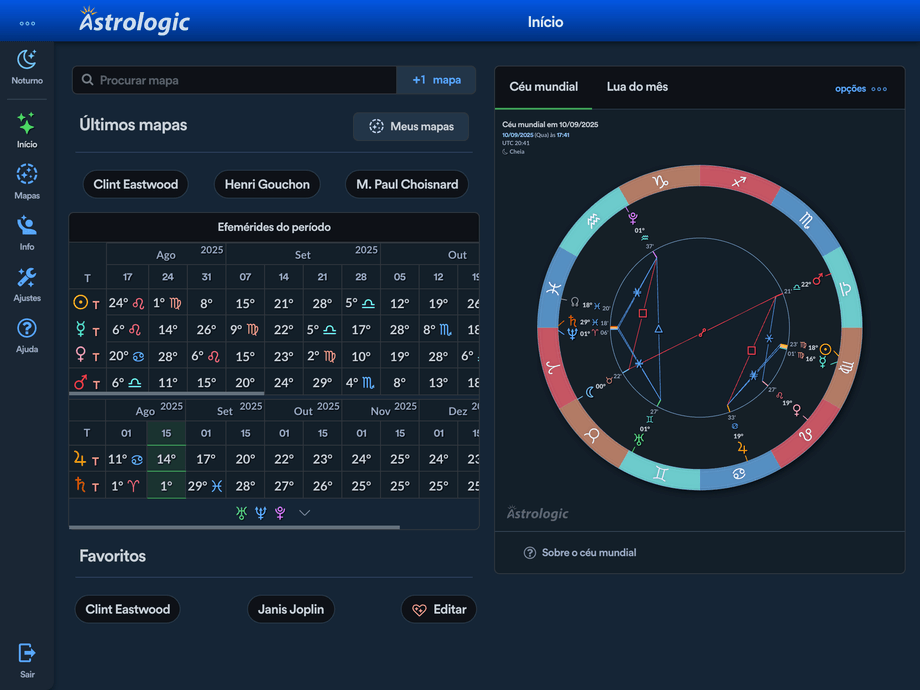This screenshot has height=690, width=920.
Task: Click the Saturn 29° Pisces cell
Action: [205, 486]
